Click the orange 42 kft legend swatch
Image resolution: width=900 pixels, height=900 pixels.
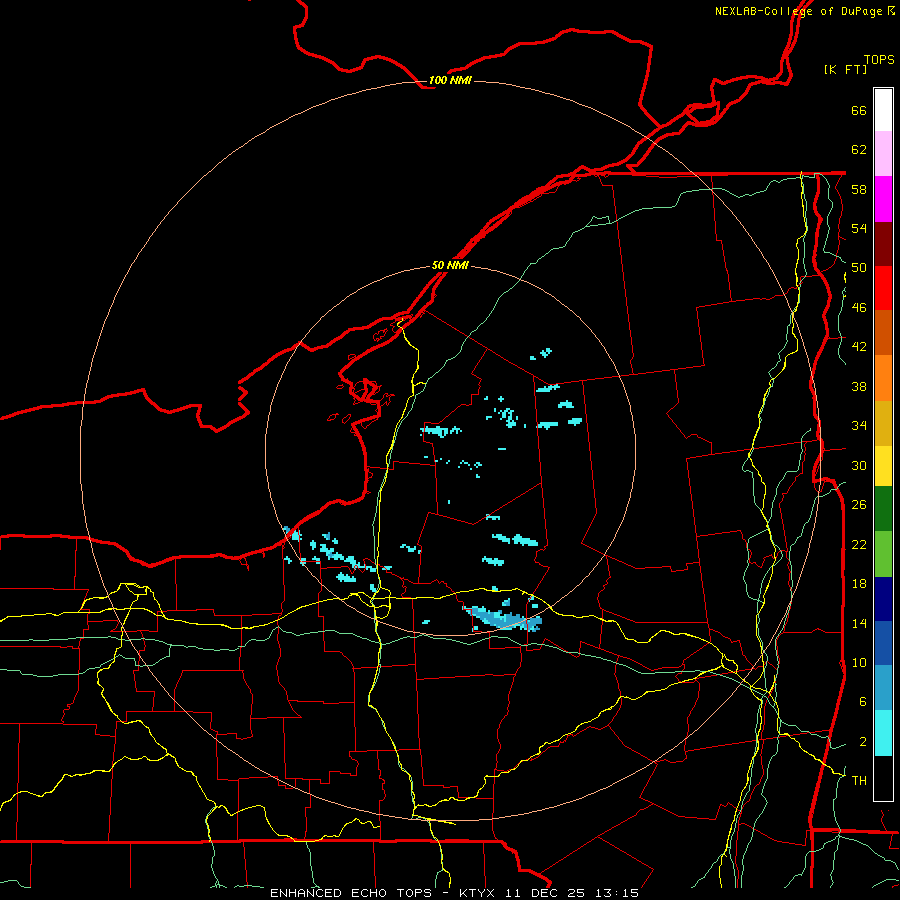883,377
